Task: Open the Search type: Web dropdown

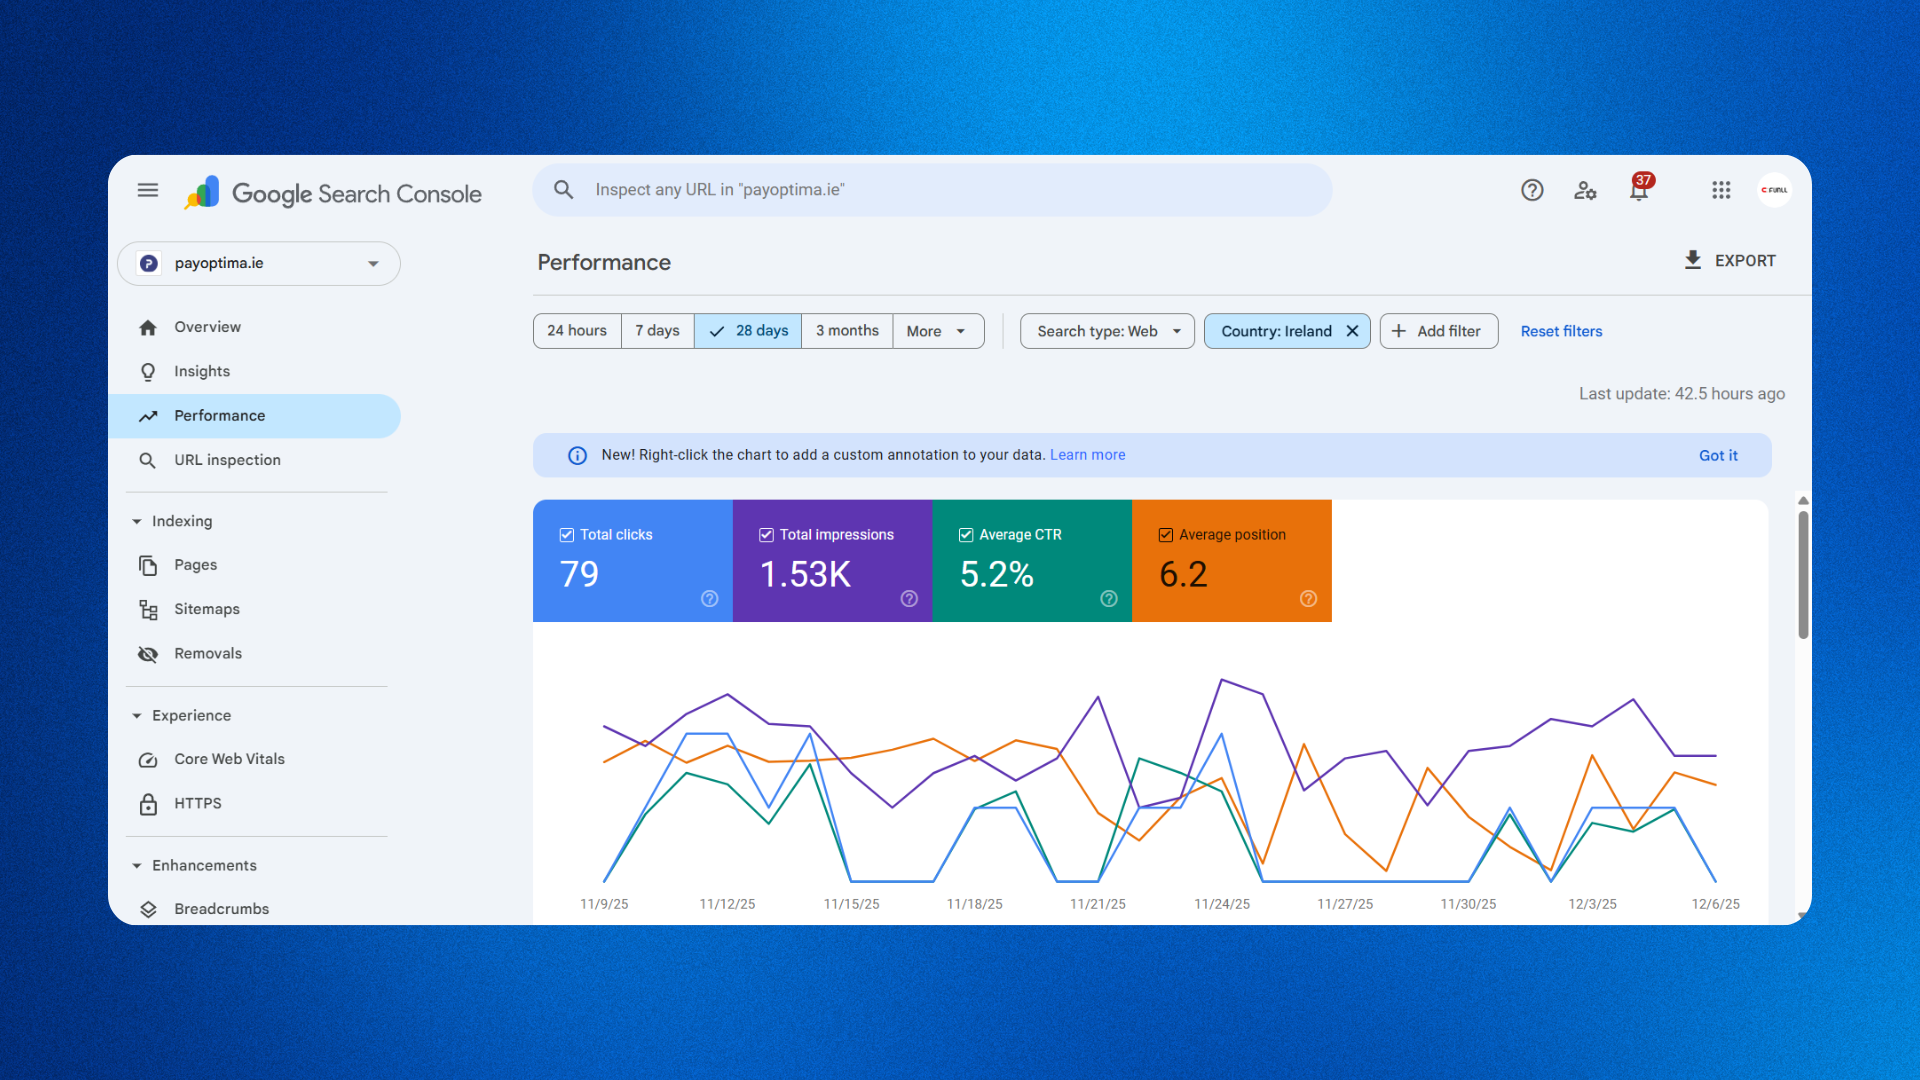Action: (1107, 331)
